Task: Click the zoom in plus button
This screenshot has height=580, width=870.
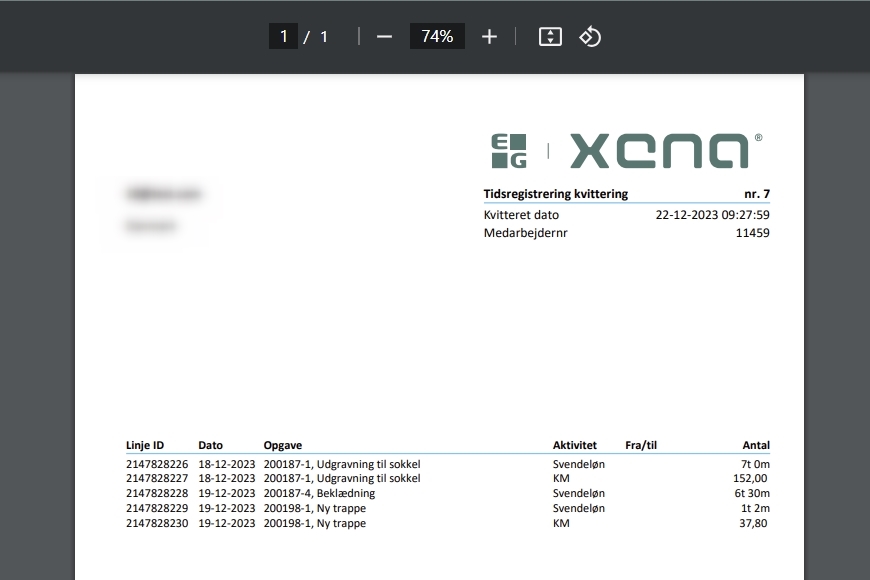Action: 489,37
